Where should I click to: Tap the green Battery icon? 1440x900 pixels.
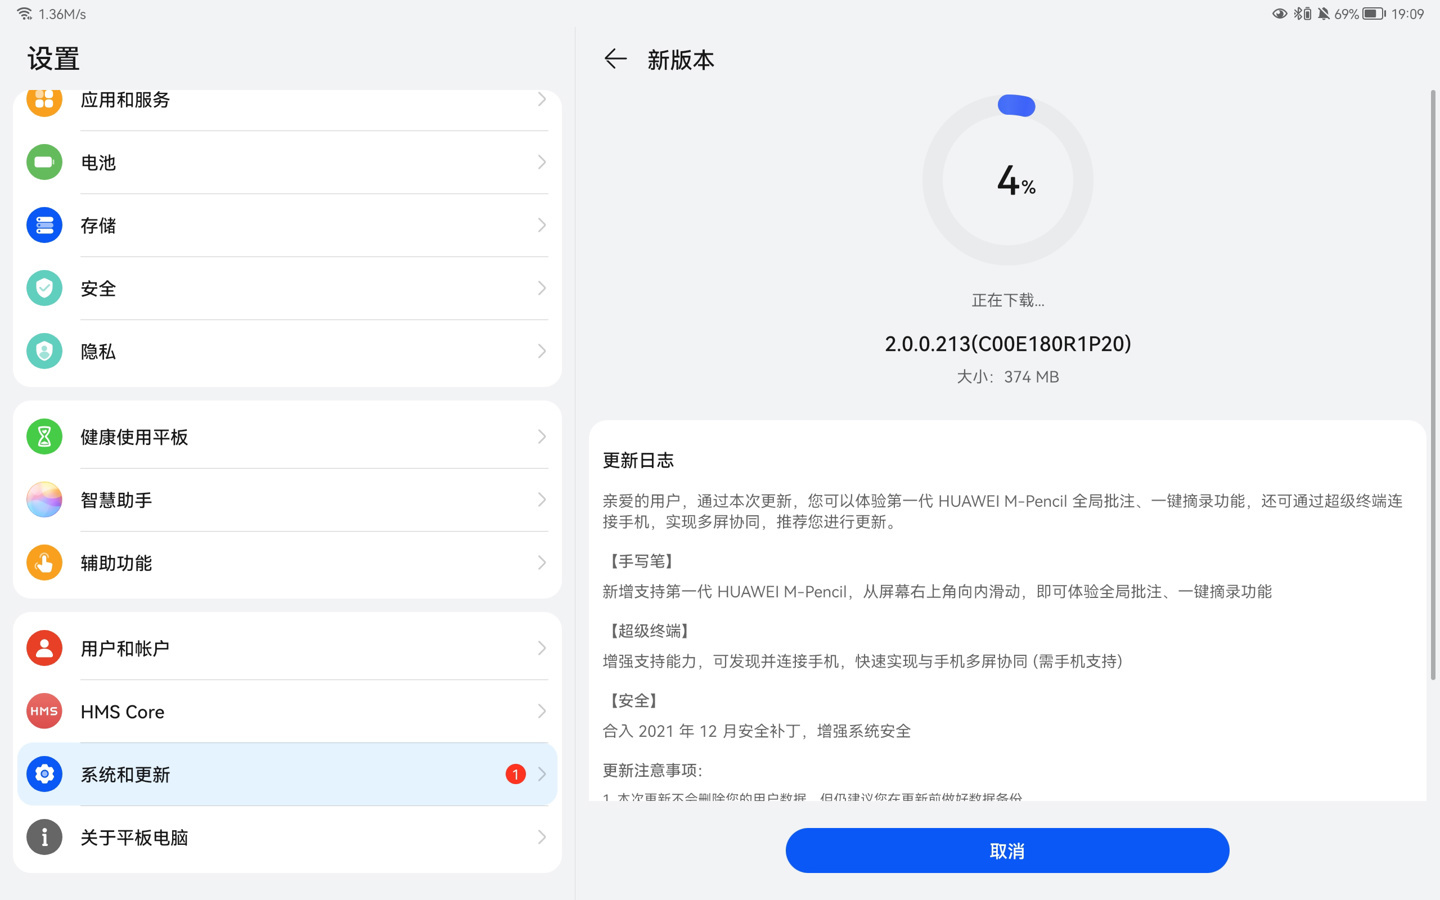(x=44, y=162)
